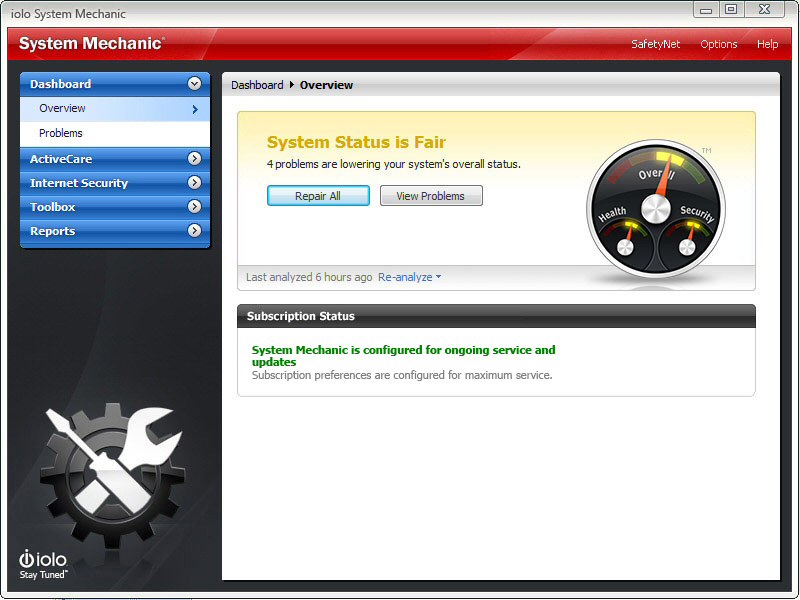Expand the Reports section arrow
This screenshot has height=600, width=800.
coord(194,231)
